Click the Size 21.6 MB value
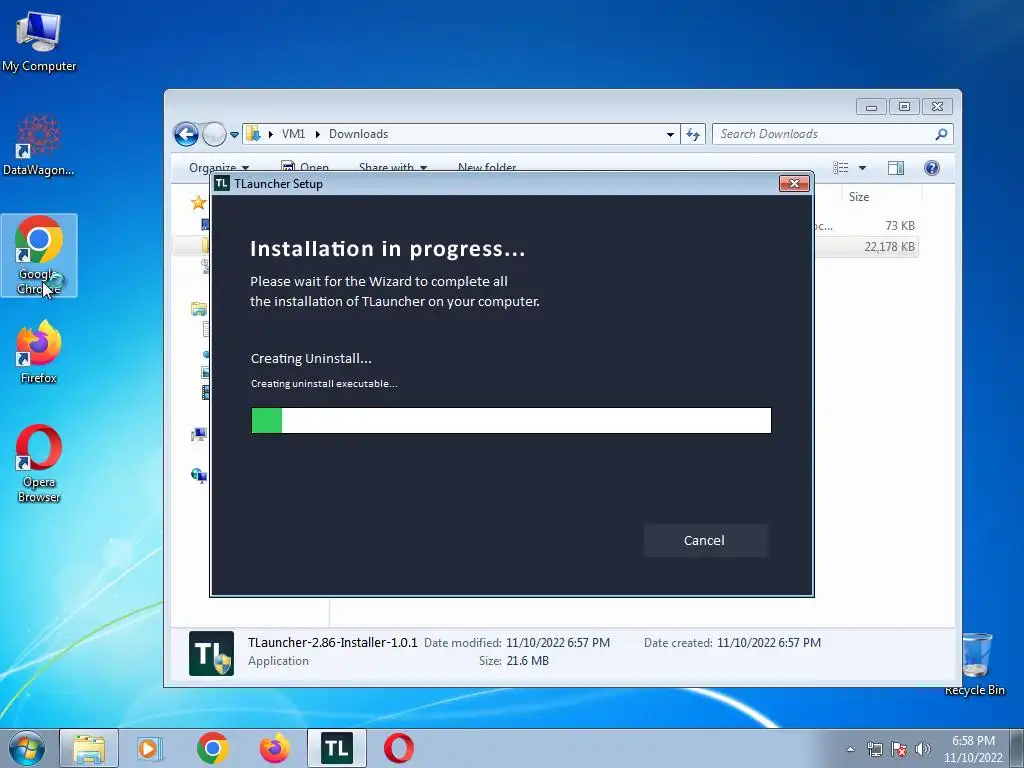1024x768 pixels. [527, 661]
